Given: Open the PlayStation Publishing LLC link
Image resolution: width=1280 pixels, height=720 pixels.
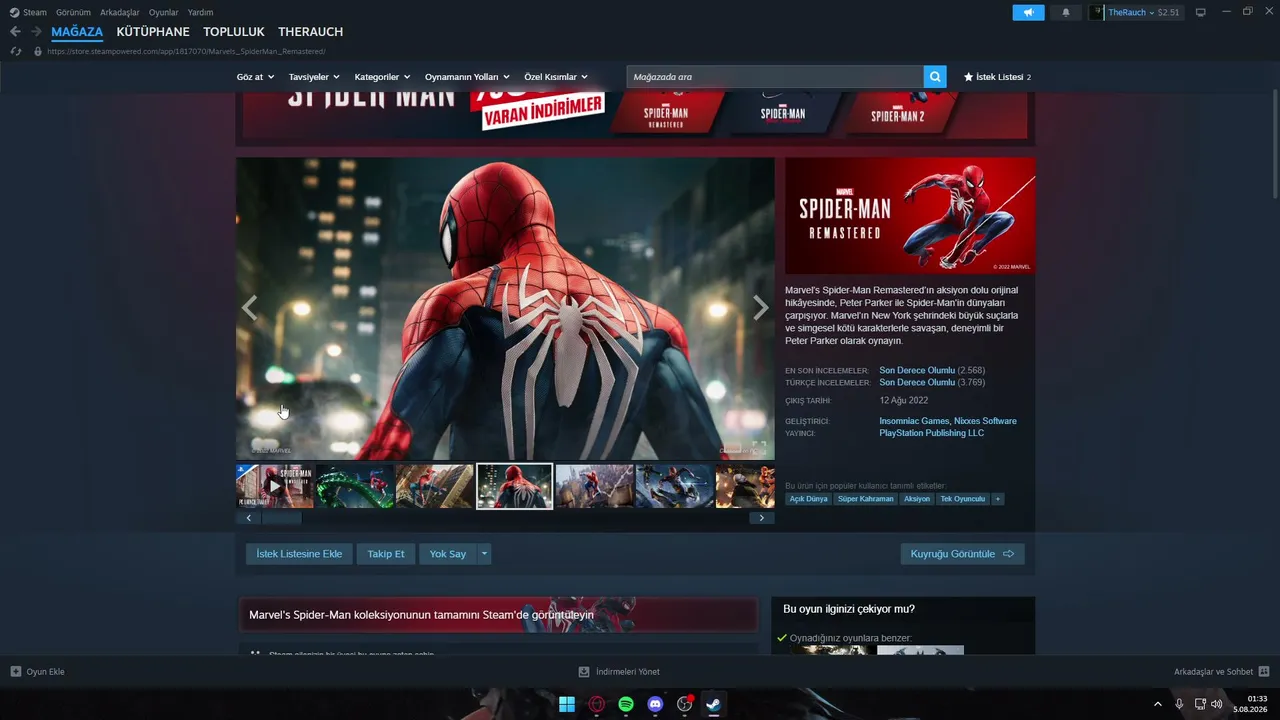Looking at the screenshot, I should [932, 433].
